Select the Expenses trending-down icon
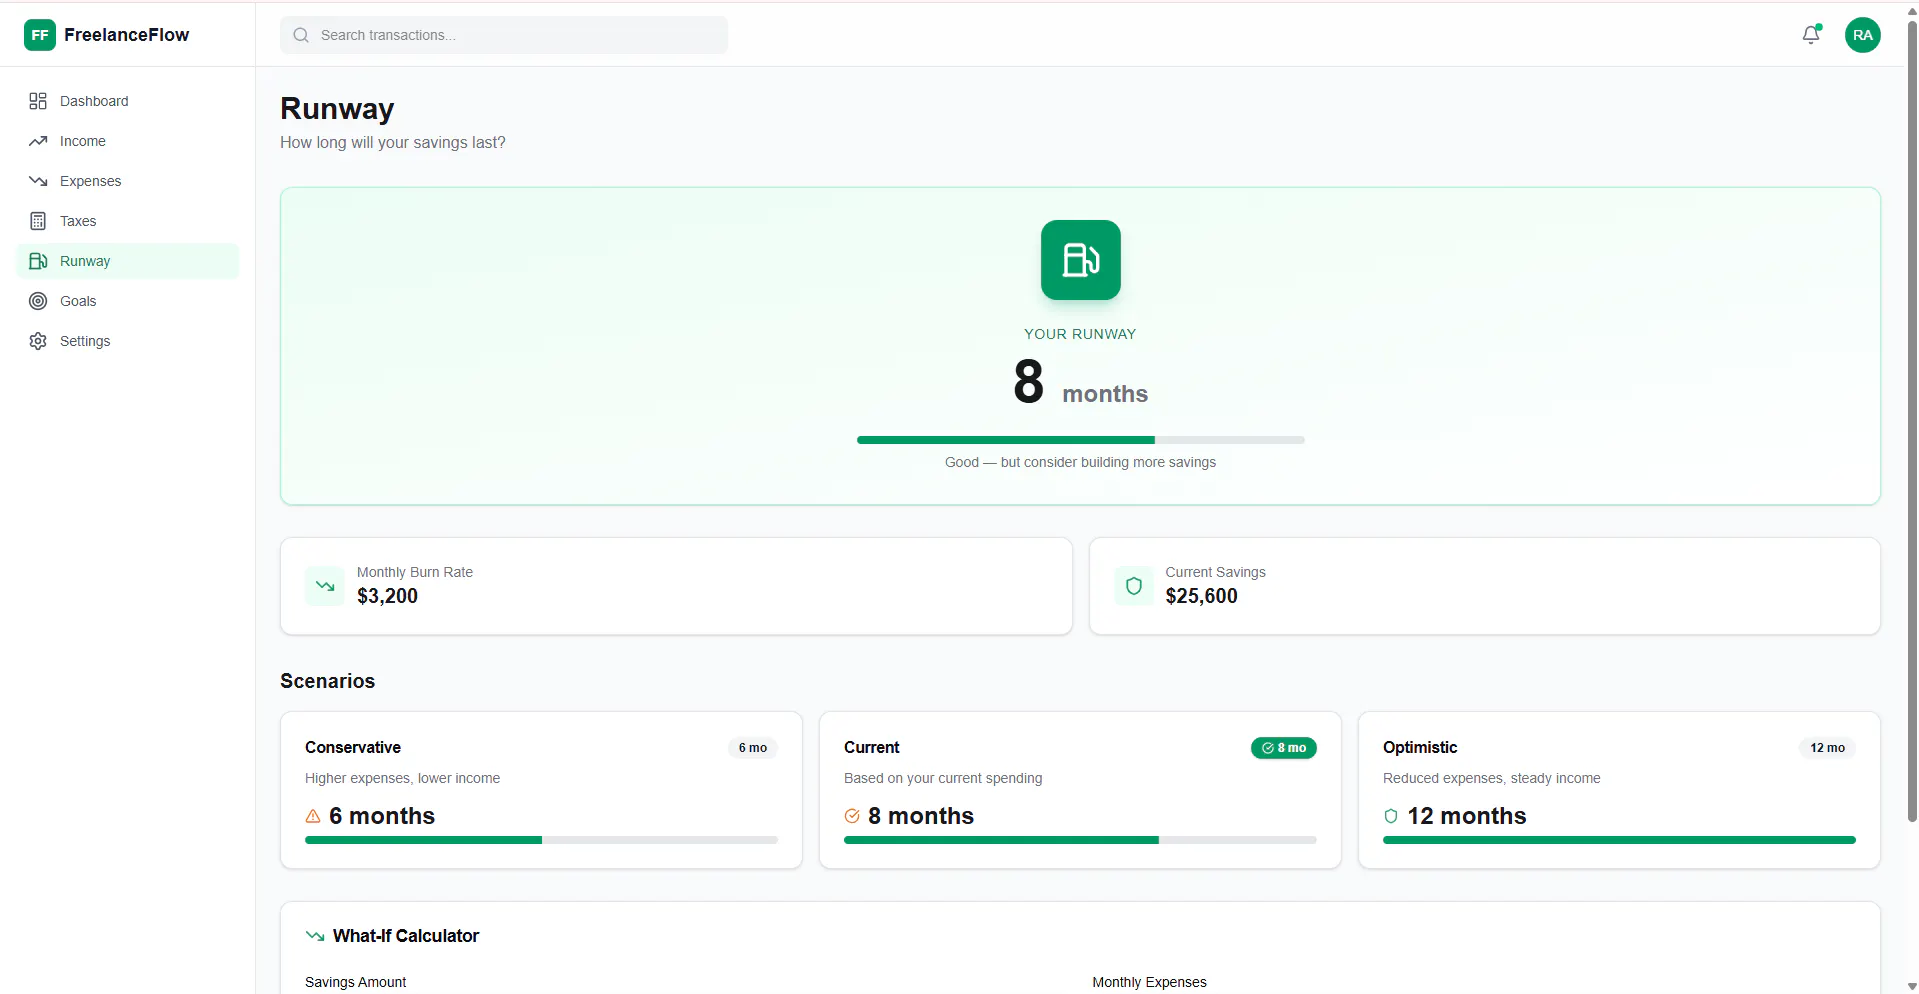Screen dimensions: 1919x994 click(x=38, y=181)
